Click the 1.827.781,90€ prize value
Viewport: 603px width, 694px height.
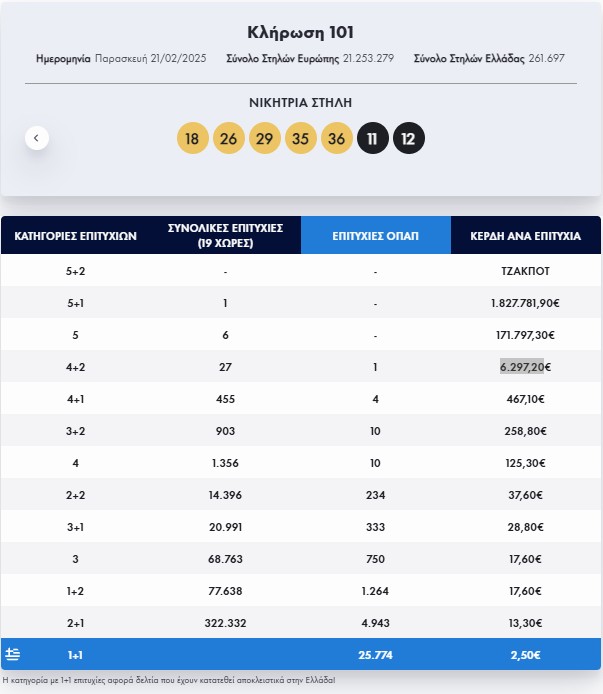(x=525, y=303)
